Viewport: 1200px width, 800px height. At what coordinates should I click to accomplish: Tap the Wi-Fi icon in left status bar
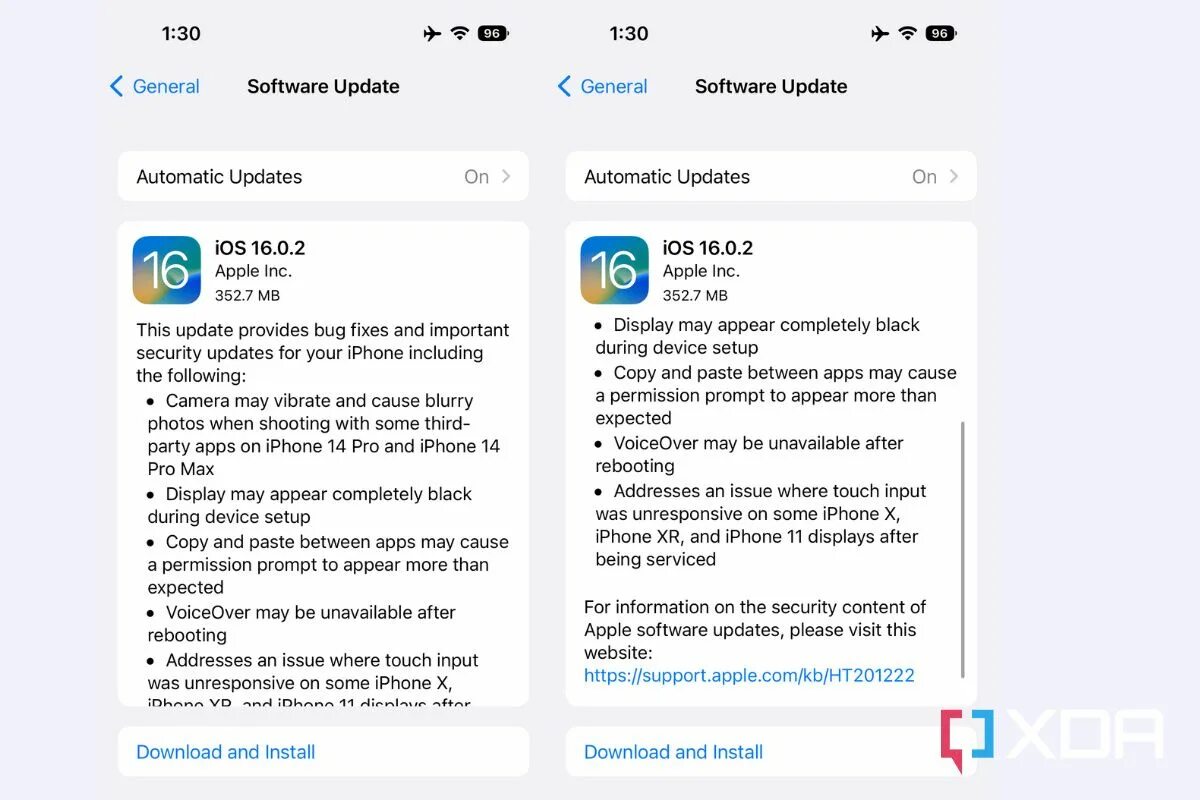tap(460, 33)
